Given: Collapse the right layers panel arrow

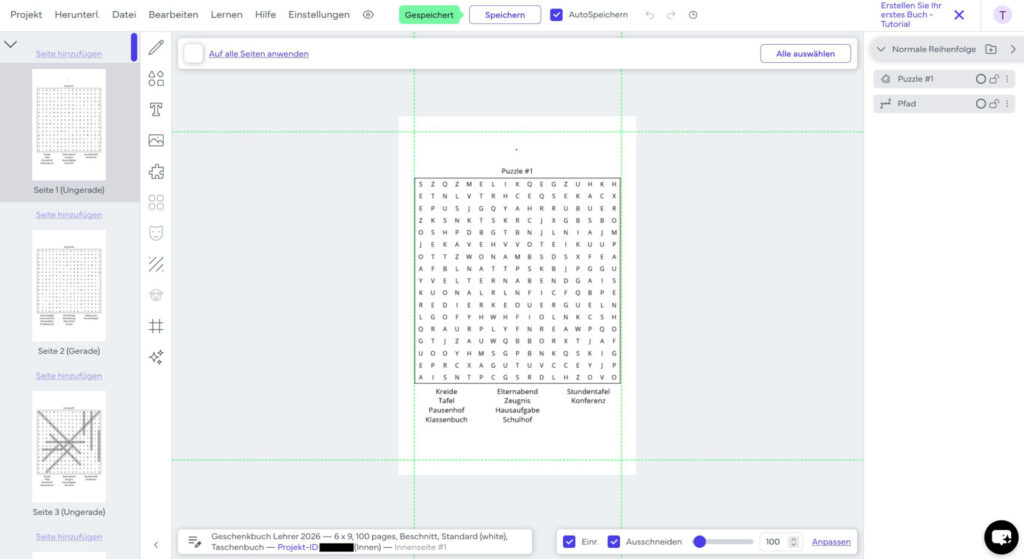Looking at the screenshot, I should tap(1013, 49).
